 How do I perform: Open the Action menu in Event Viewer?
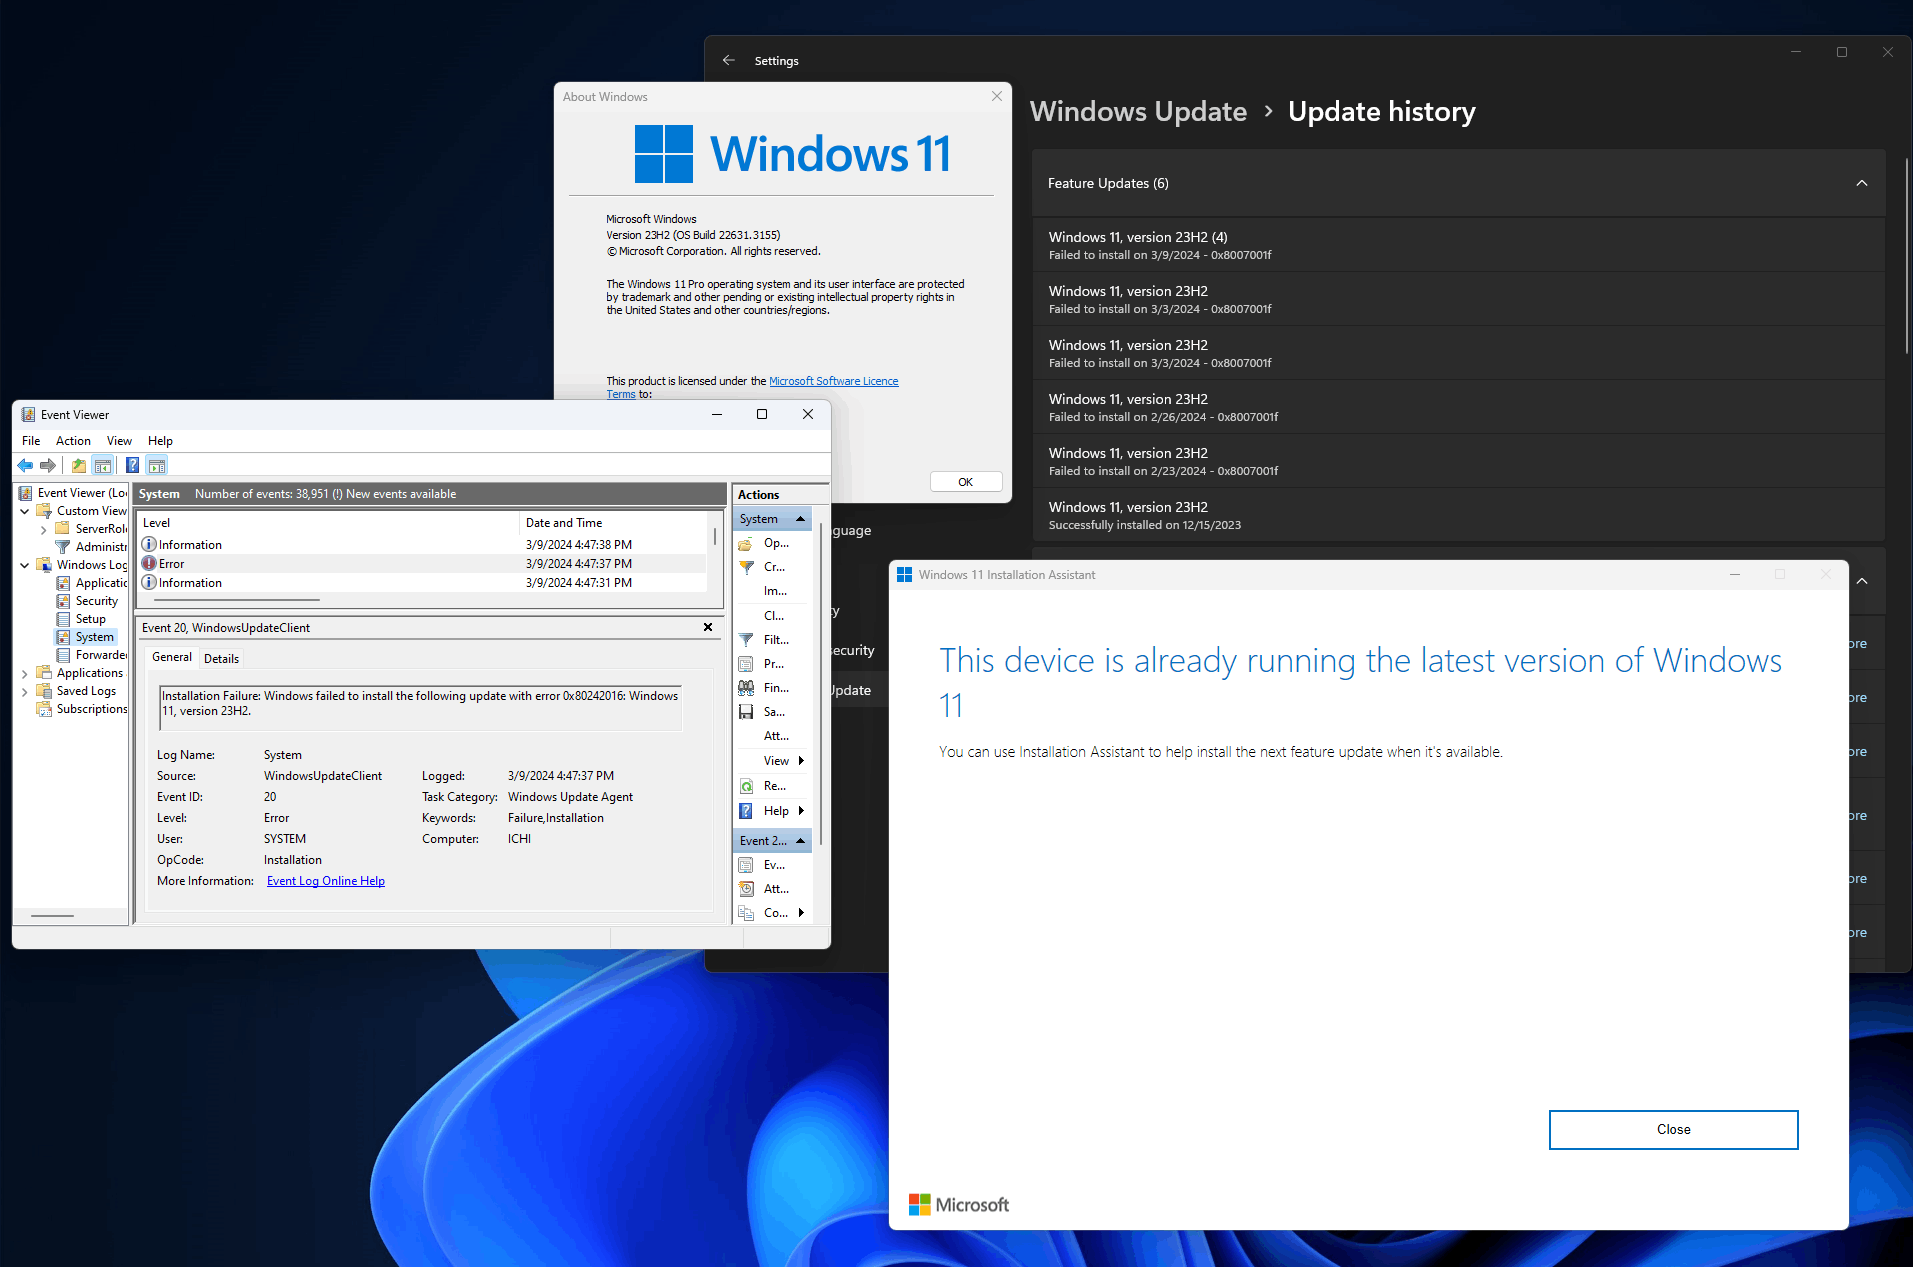[73, 441]
